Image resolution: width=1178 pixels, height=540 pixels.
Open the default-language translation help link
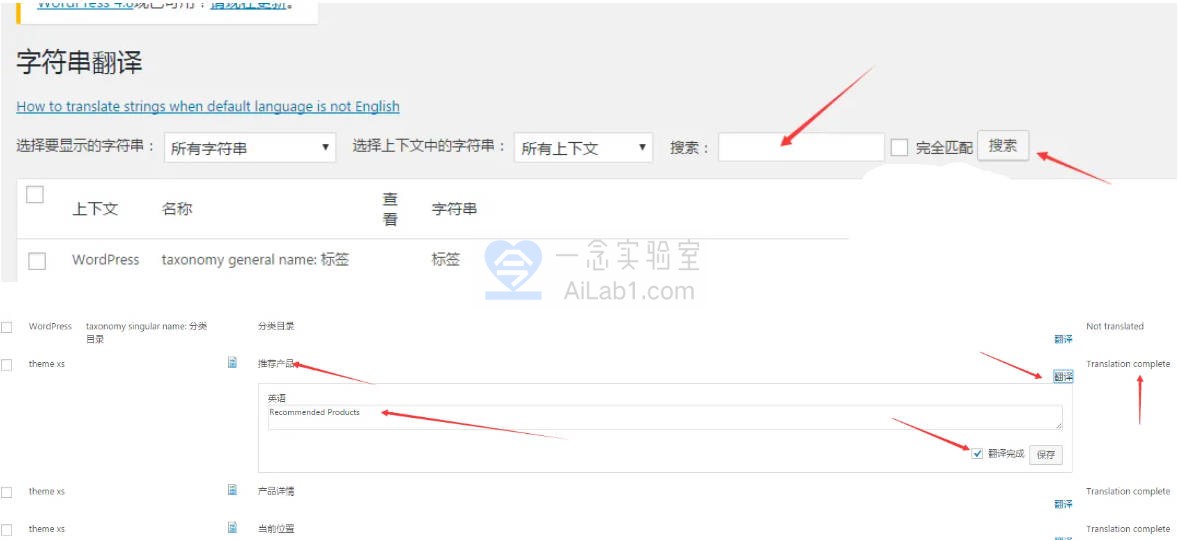point(208,107)
